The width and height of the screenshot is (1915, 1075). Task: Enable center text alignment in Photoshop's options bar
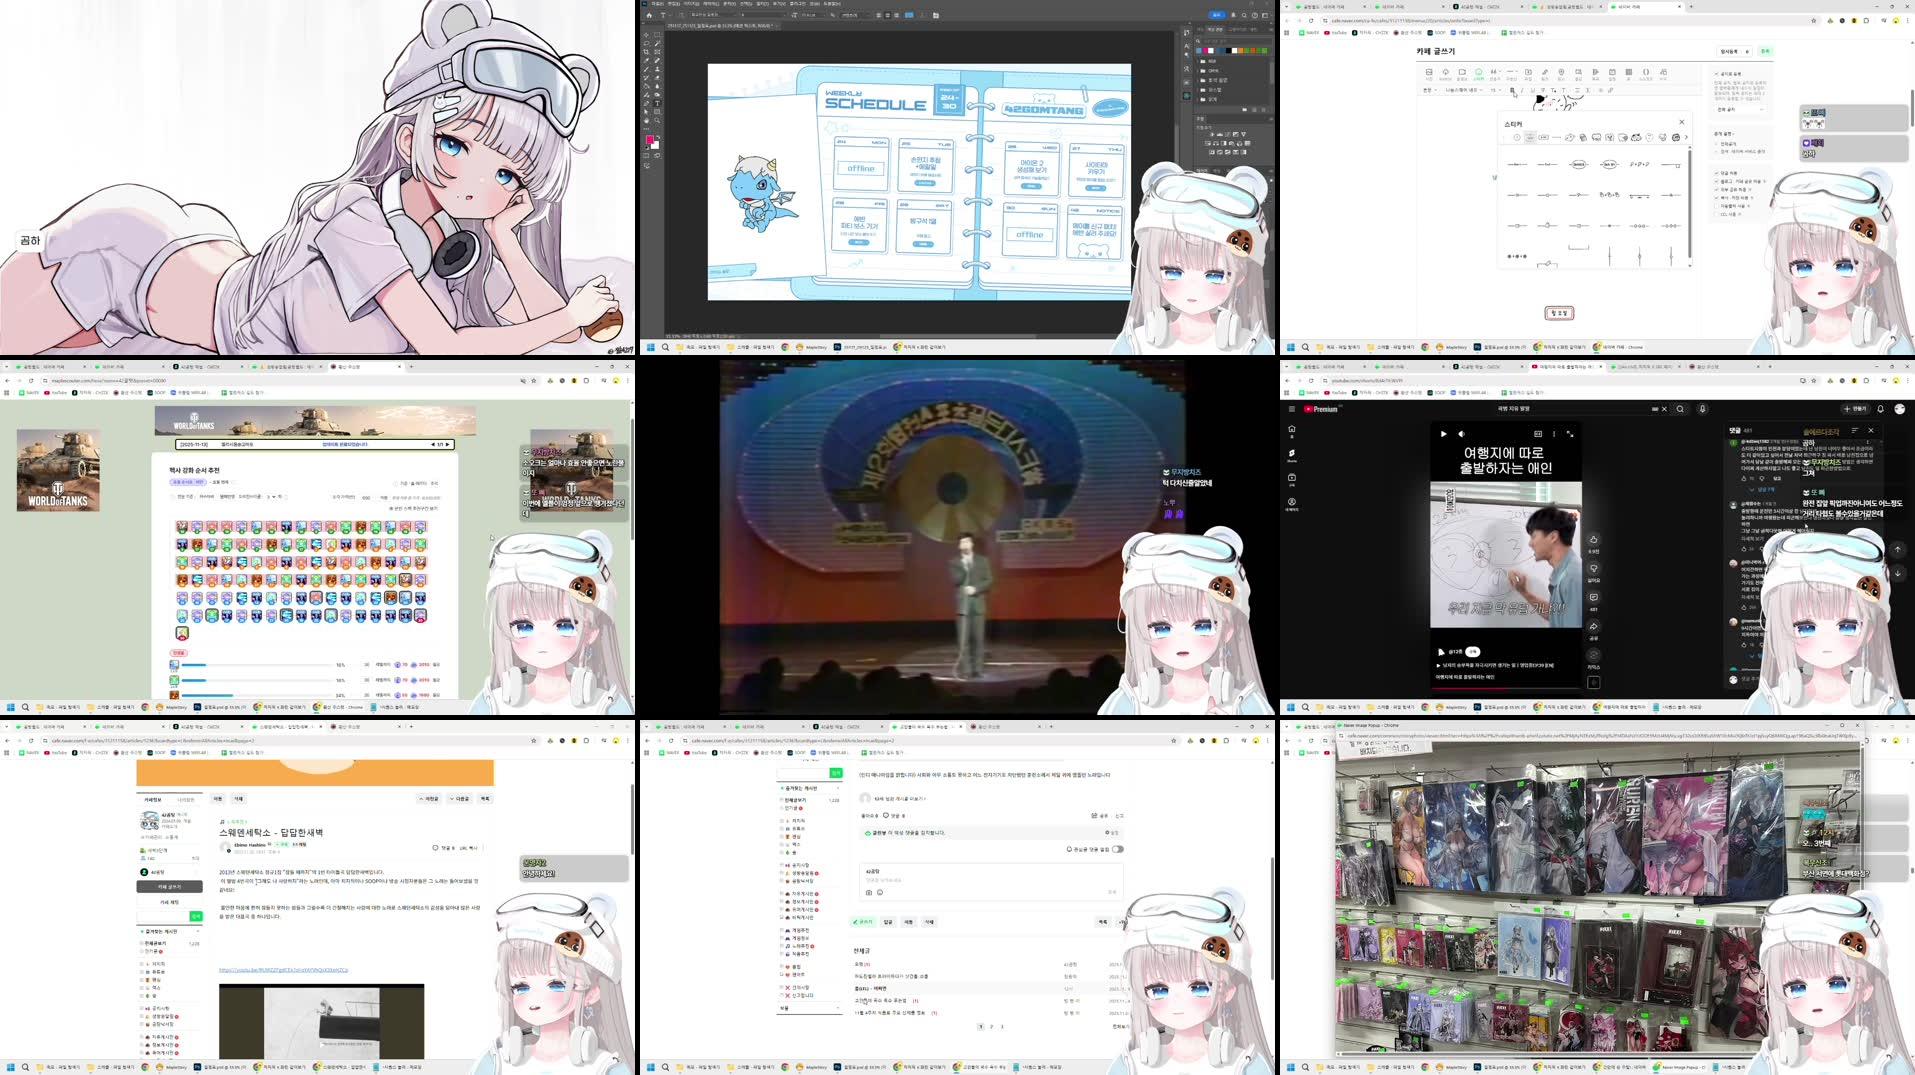click(x=887, y=16)
